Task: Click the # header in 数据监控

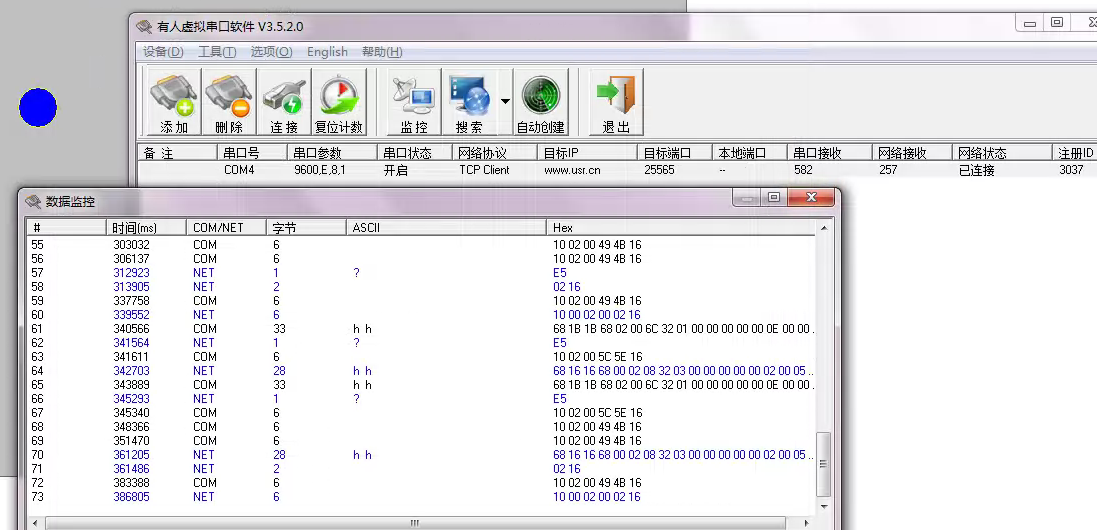Action: pos(66,227)
